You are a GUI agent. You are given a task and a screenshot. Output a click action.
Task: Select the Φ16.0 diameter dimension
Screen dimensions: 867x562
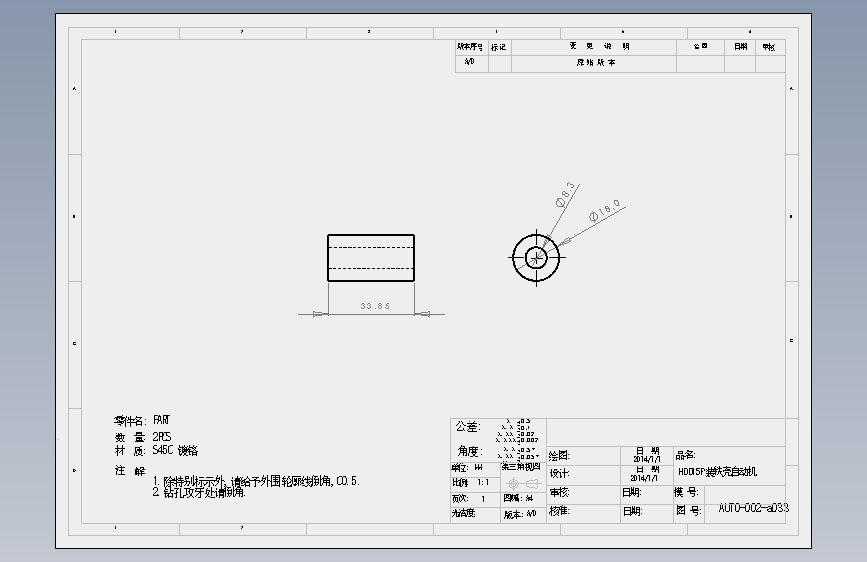[605, 210]
